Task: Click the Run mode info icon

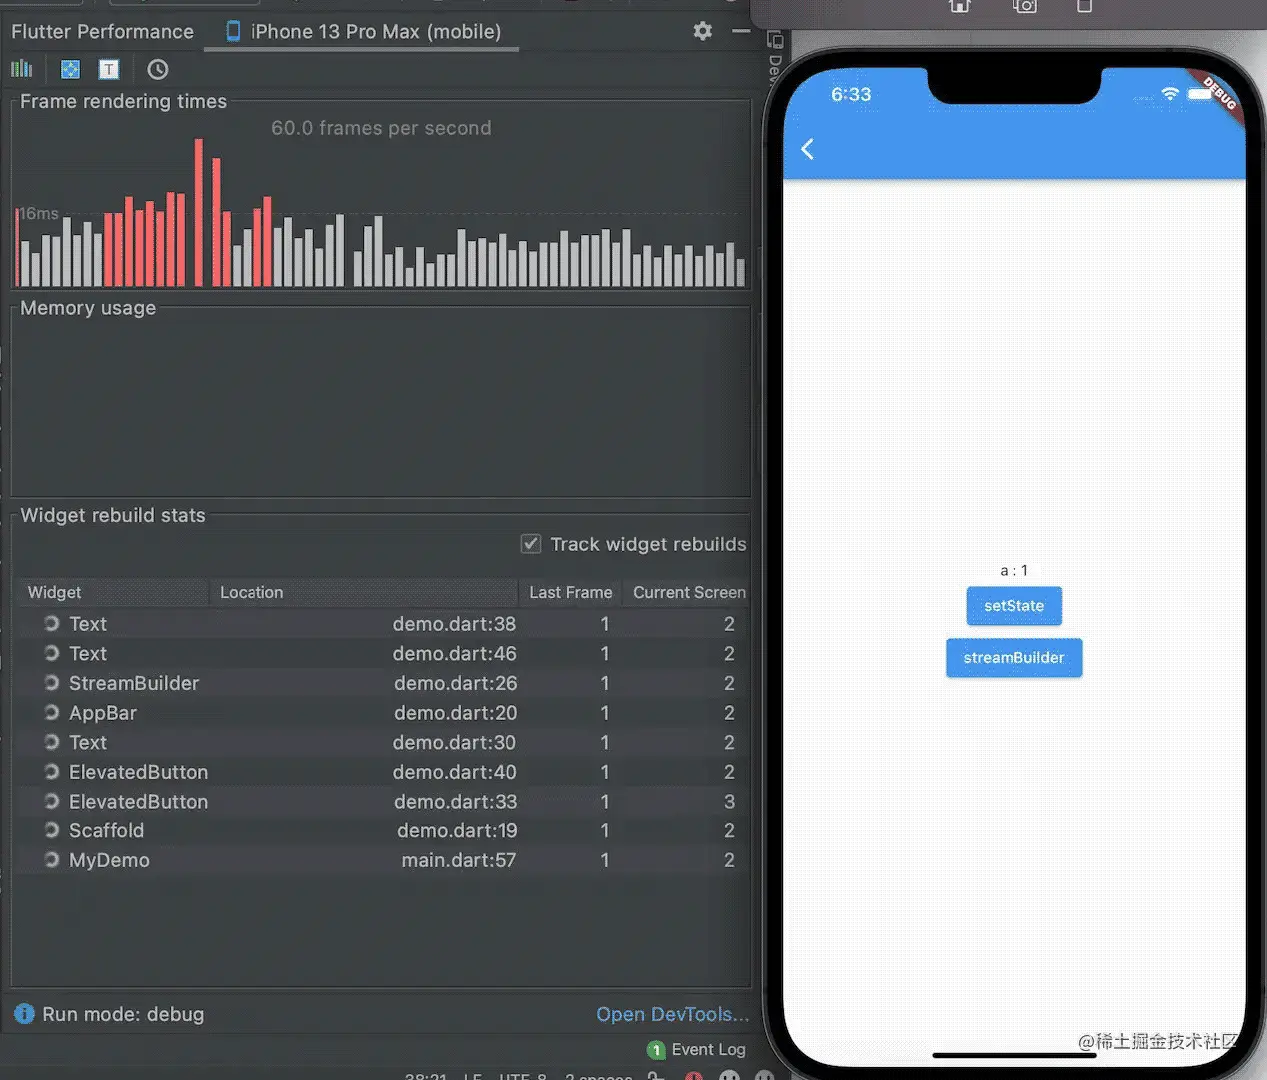Action: tap(24, 1014)
